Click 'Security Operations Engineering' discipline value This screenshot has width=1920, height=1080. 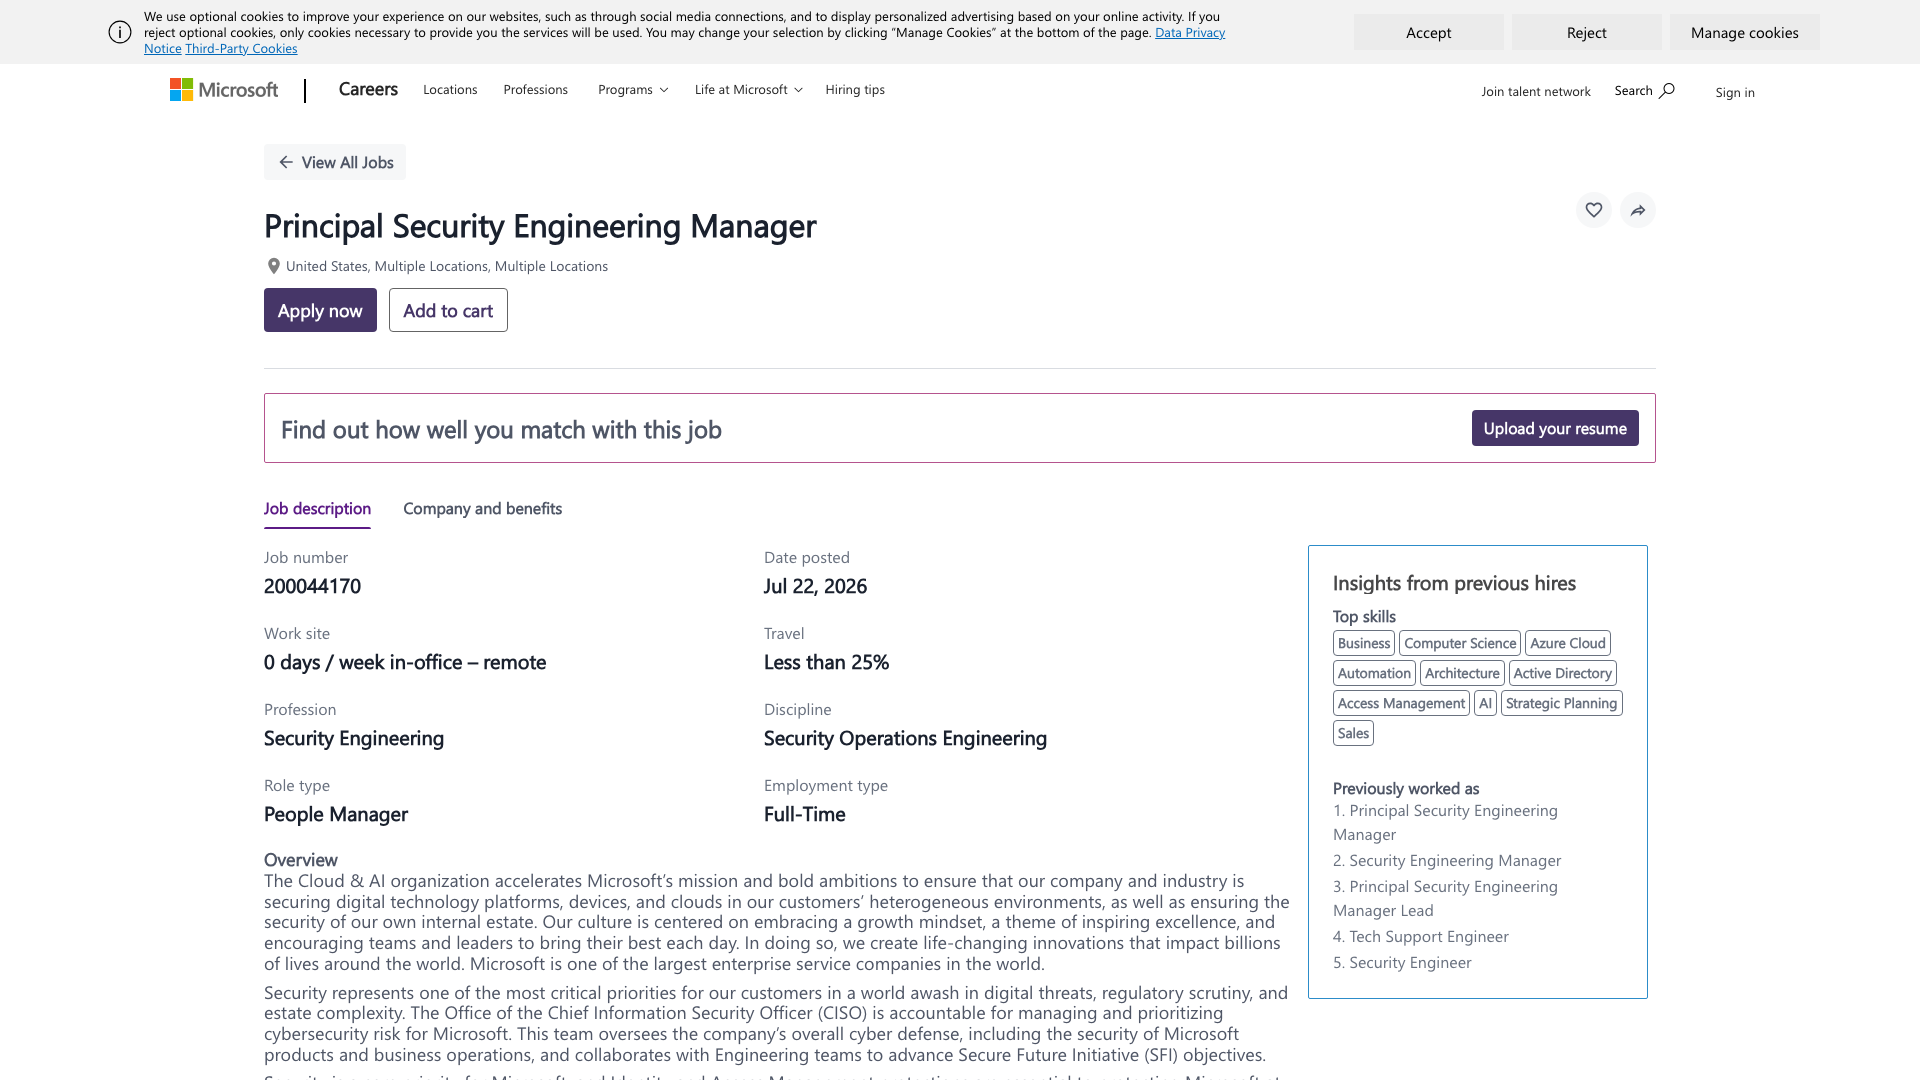coord(905,738)
